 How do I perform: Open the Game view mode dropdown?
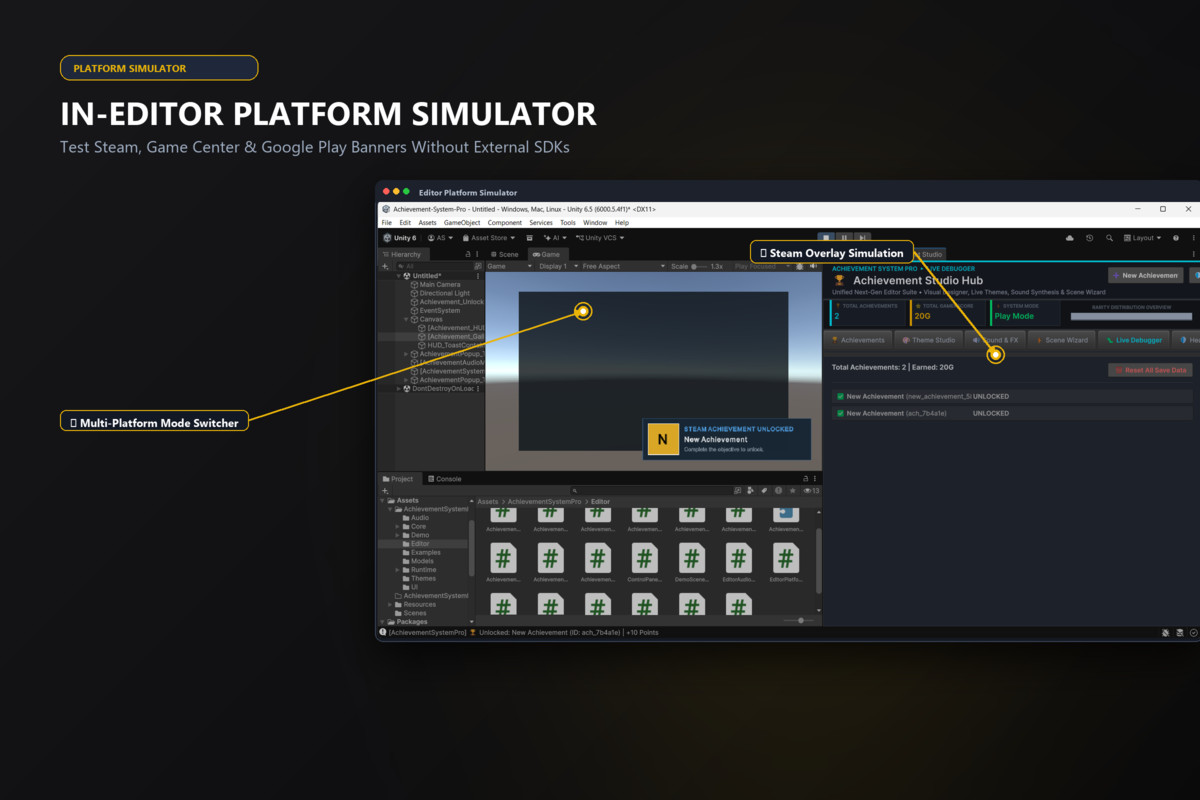(x=509, y=266)
